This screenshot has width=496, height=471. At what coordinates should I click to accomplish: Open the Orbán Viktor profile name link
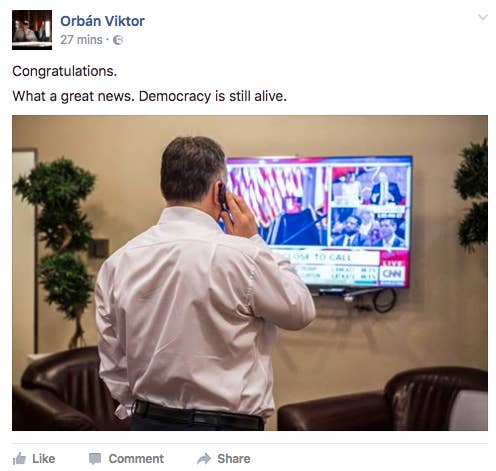[x=102, y=21]
